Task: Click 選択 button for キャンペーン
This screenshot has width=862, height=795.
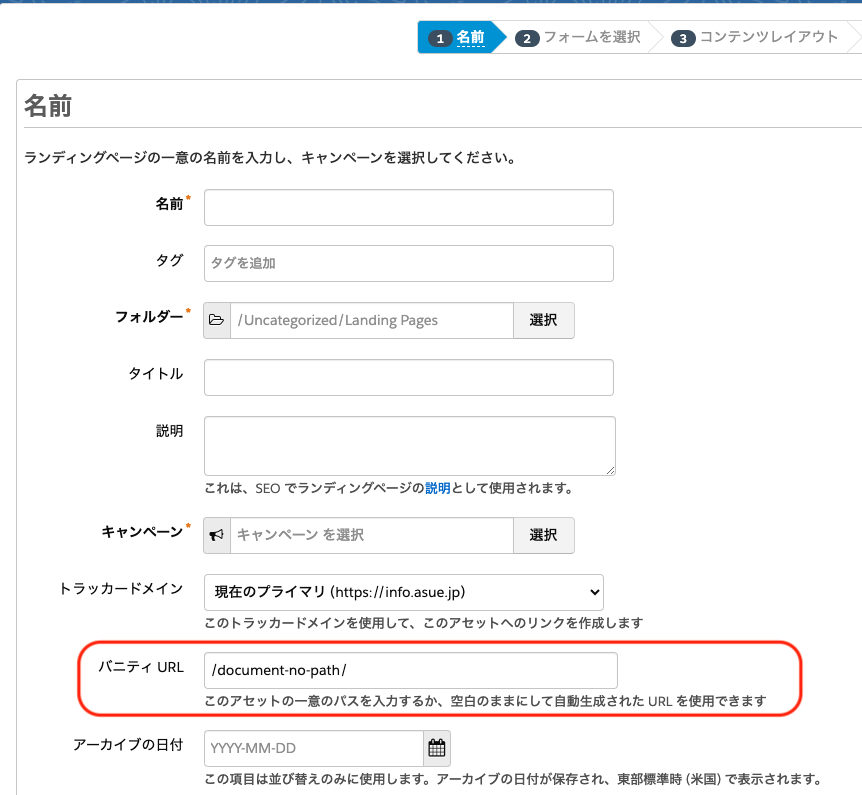Action: pos(544,535)
